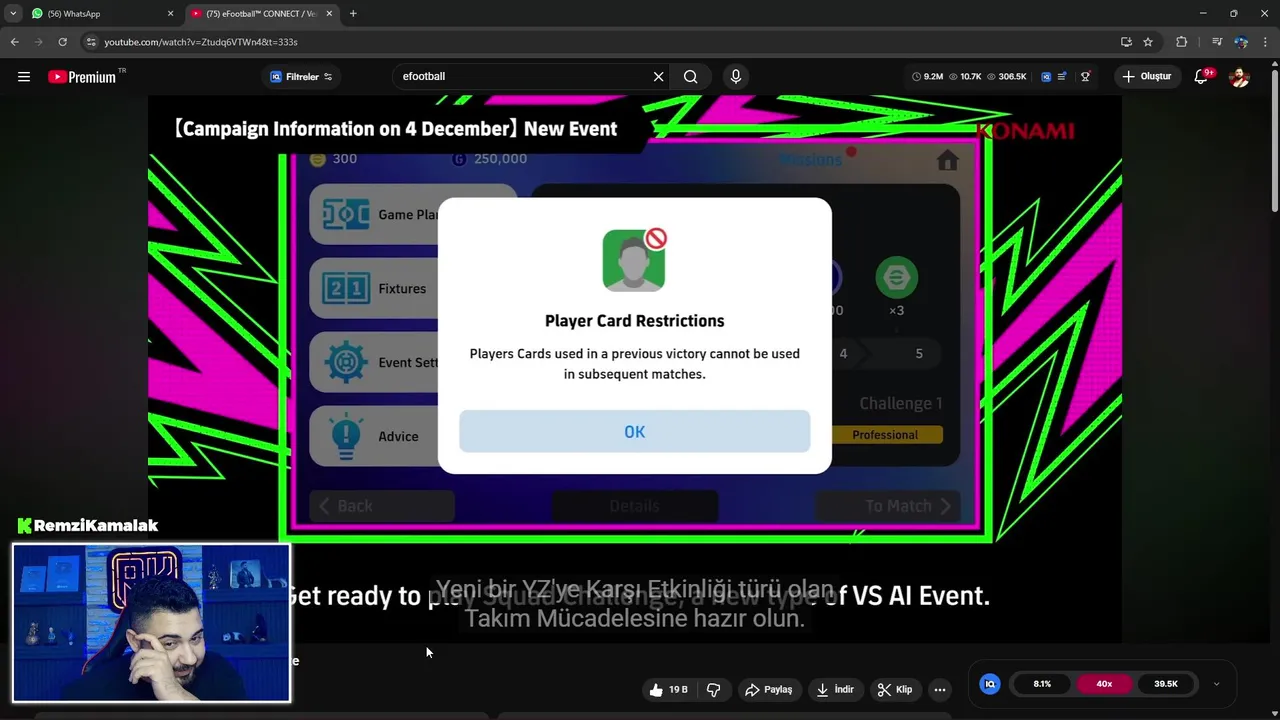Screen dimensions: 1280x720
Task: Click the search magnifier button
Action: point(690,77)
